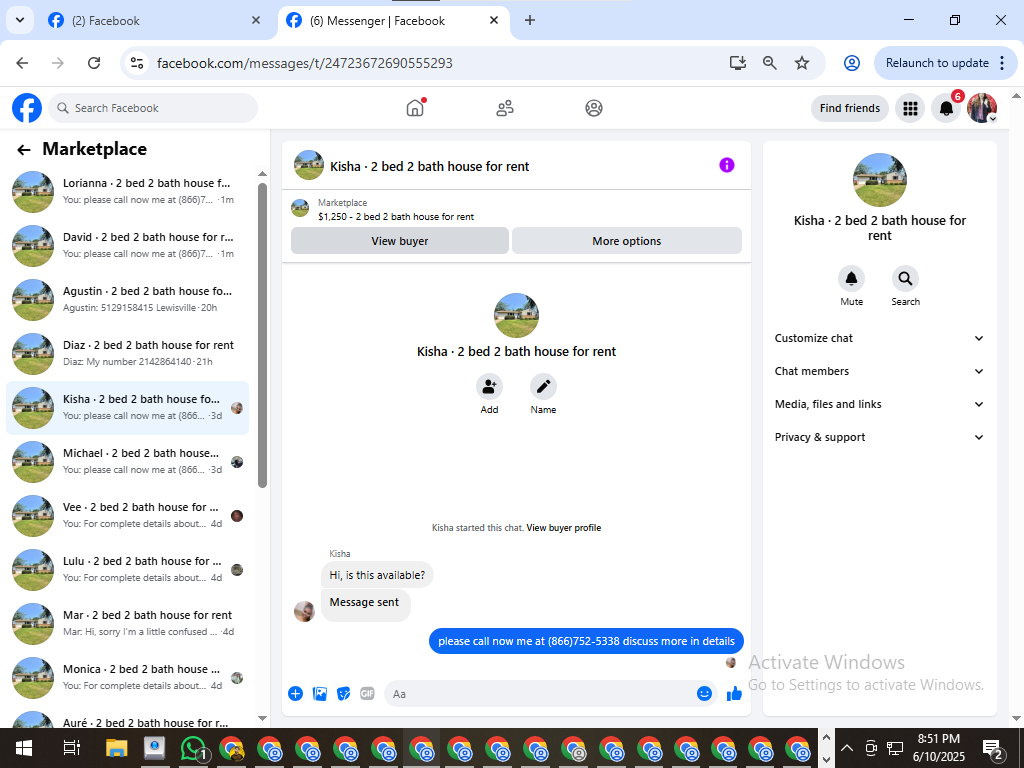Open more actions plus icon in composer
This screenshot has height=768, width=1024.
[295, 694]
